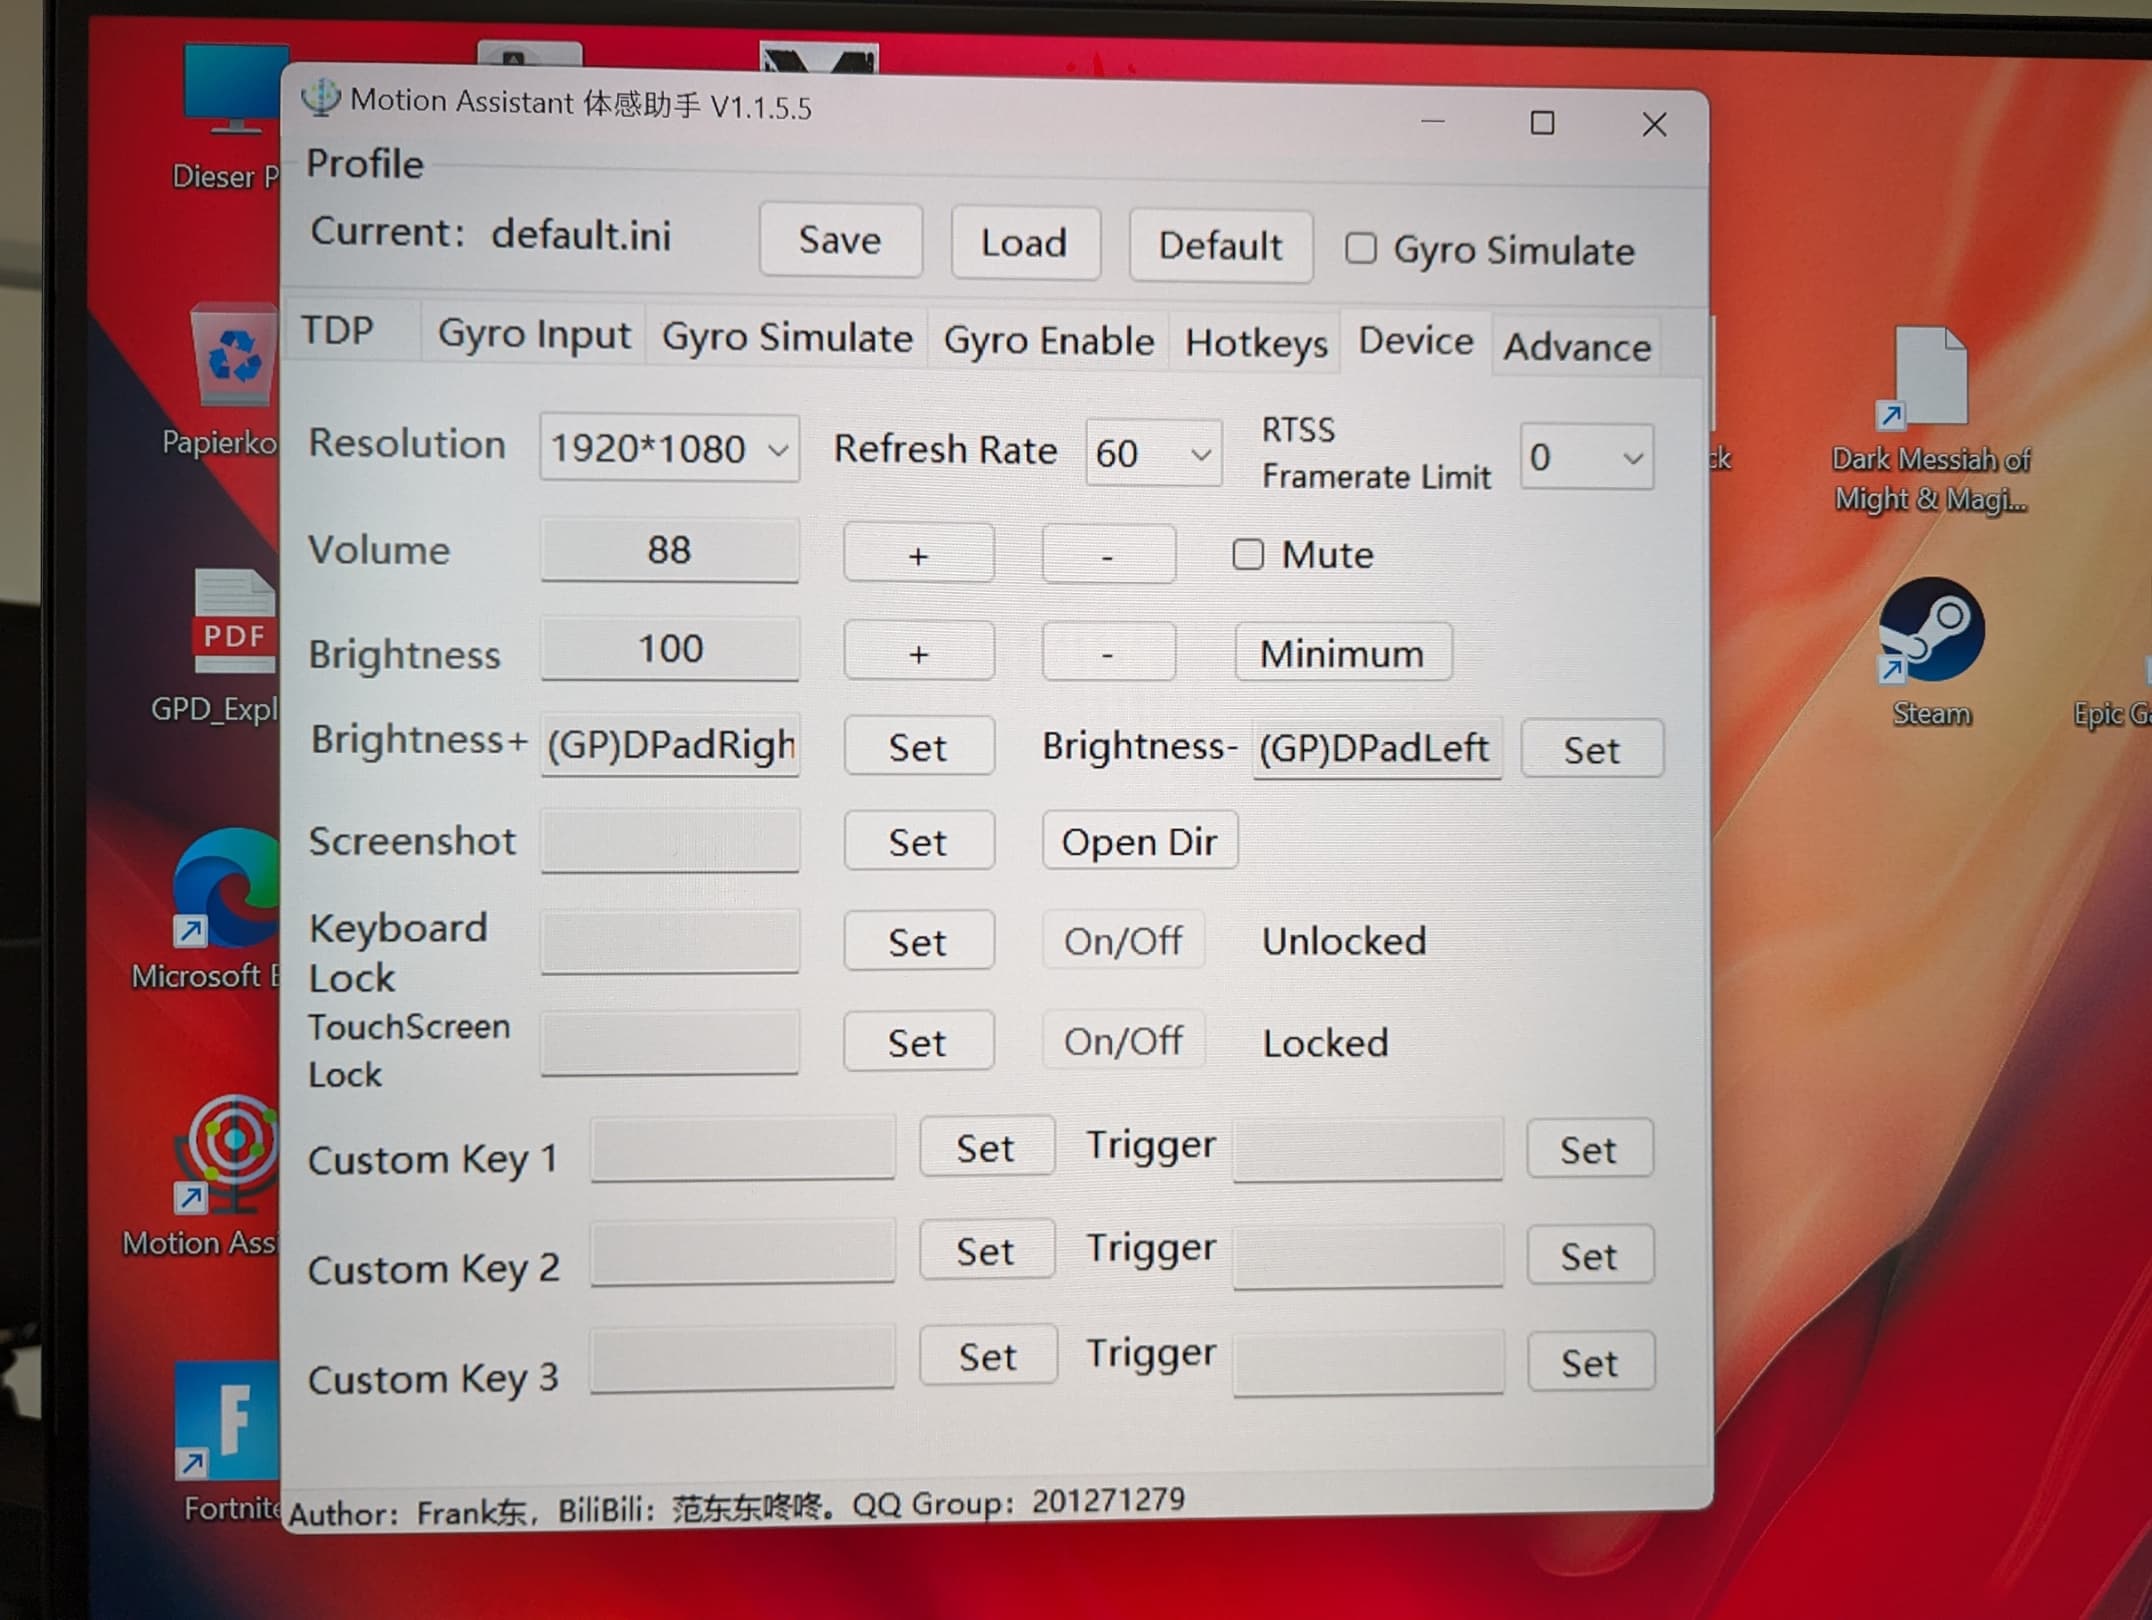Click the Screenshot hotkey field
2152x1620 pixels.
(670, 840)
